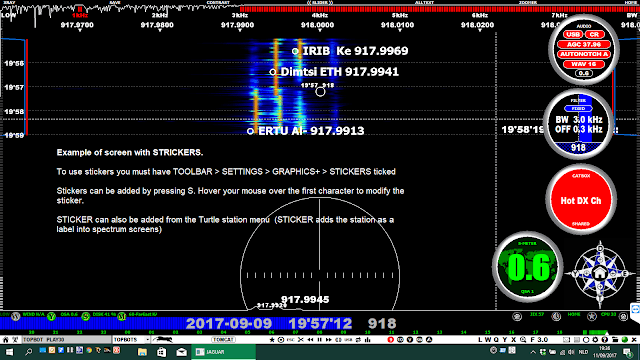This screenshot has height=360, width=640.
Task: Toggle the FIXED filter button
Action: [x=578, y=109]
